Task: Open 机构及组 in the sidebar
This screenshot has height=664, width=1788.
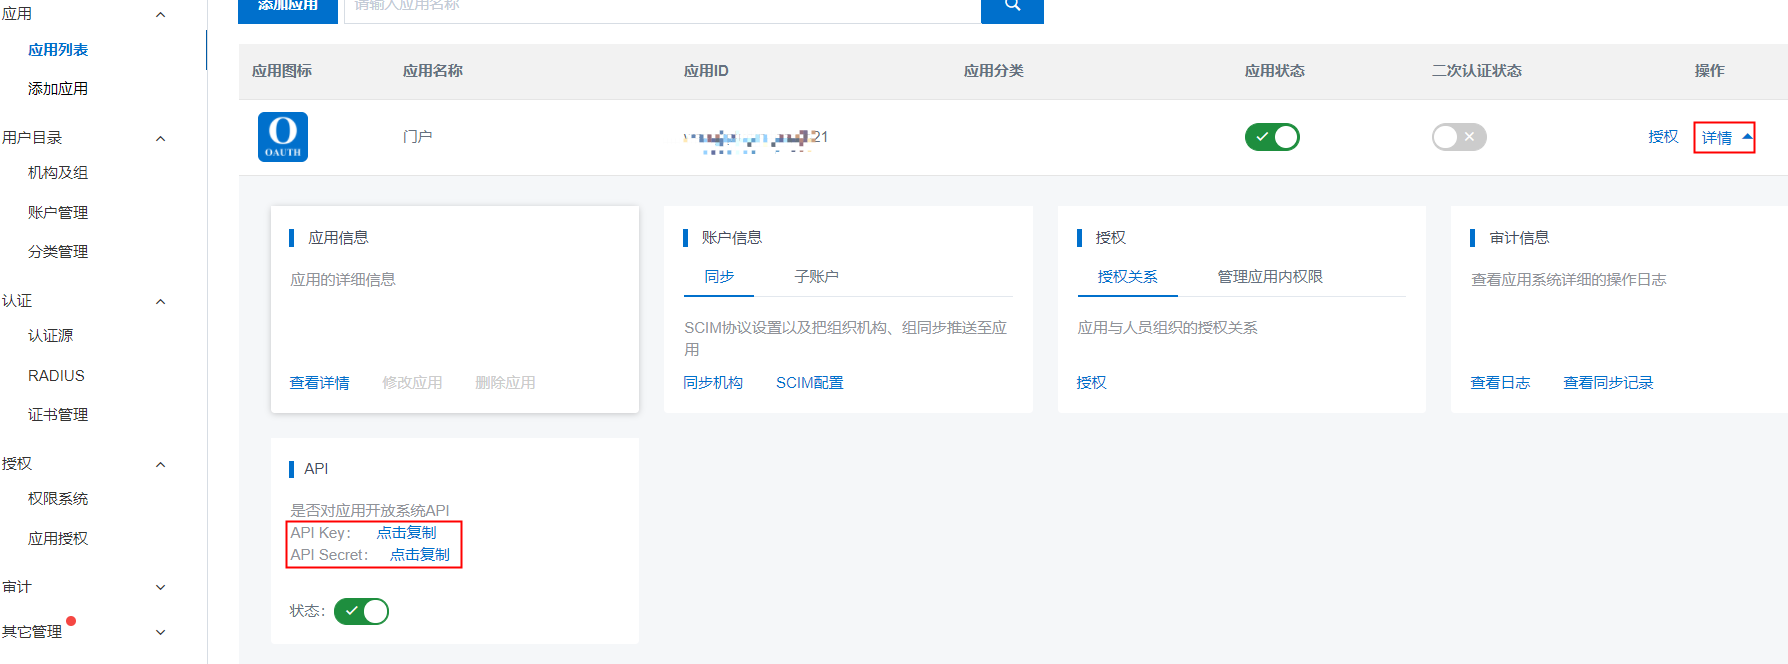Action: point(58,173)
